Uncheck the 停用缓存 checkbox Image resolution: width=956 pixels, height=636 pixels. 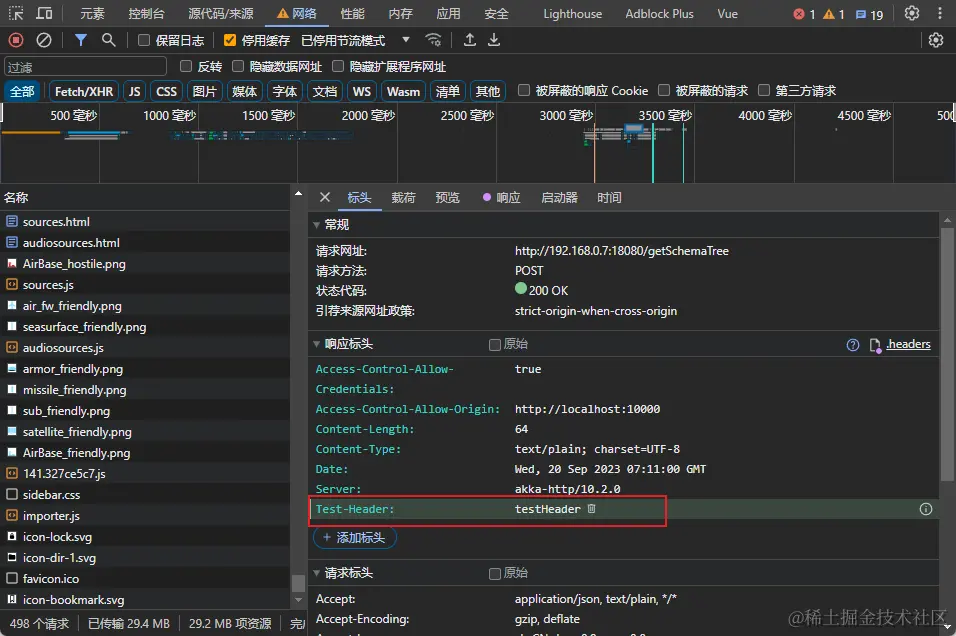(230, 40)
